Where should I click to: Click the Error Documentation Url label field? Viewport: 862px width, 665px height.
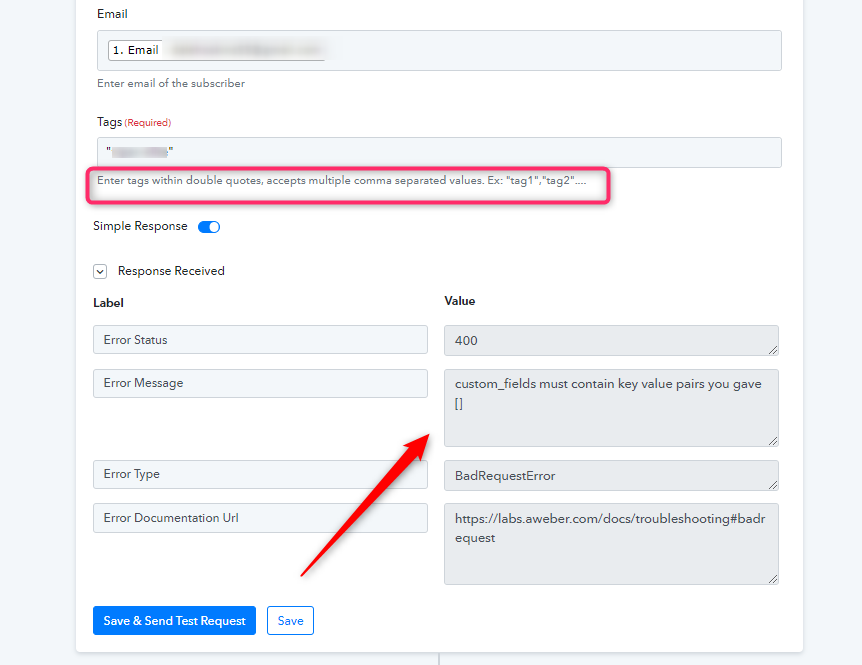260,518
